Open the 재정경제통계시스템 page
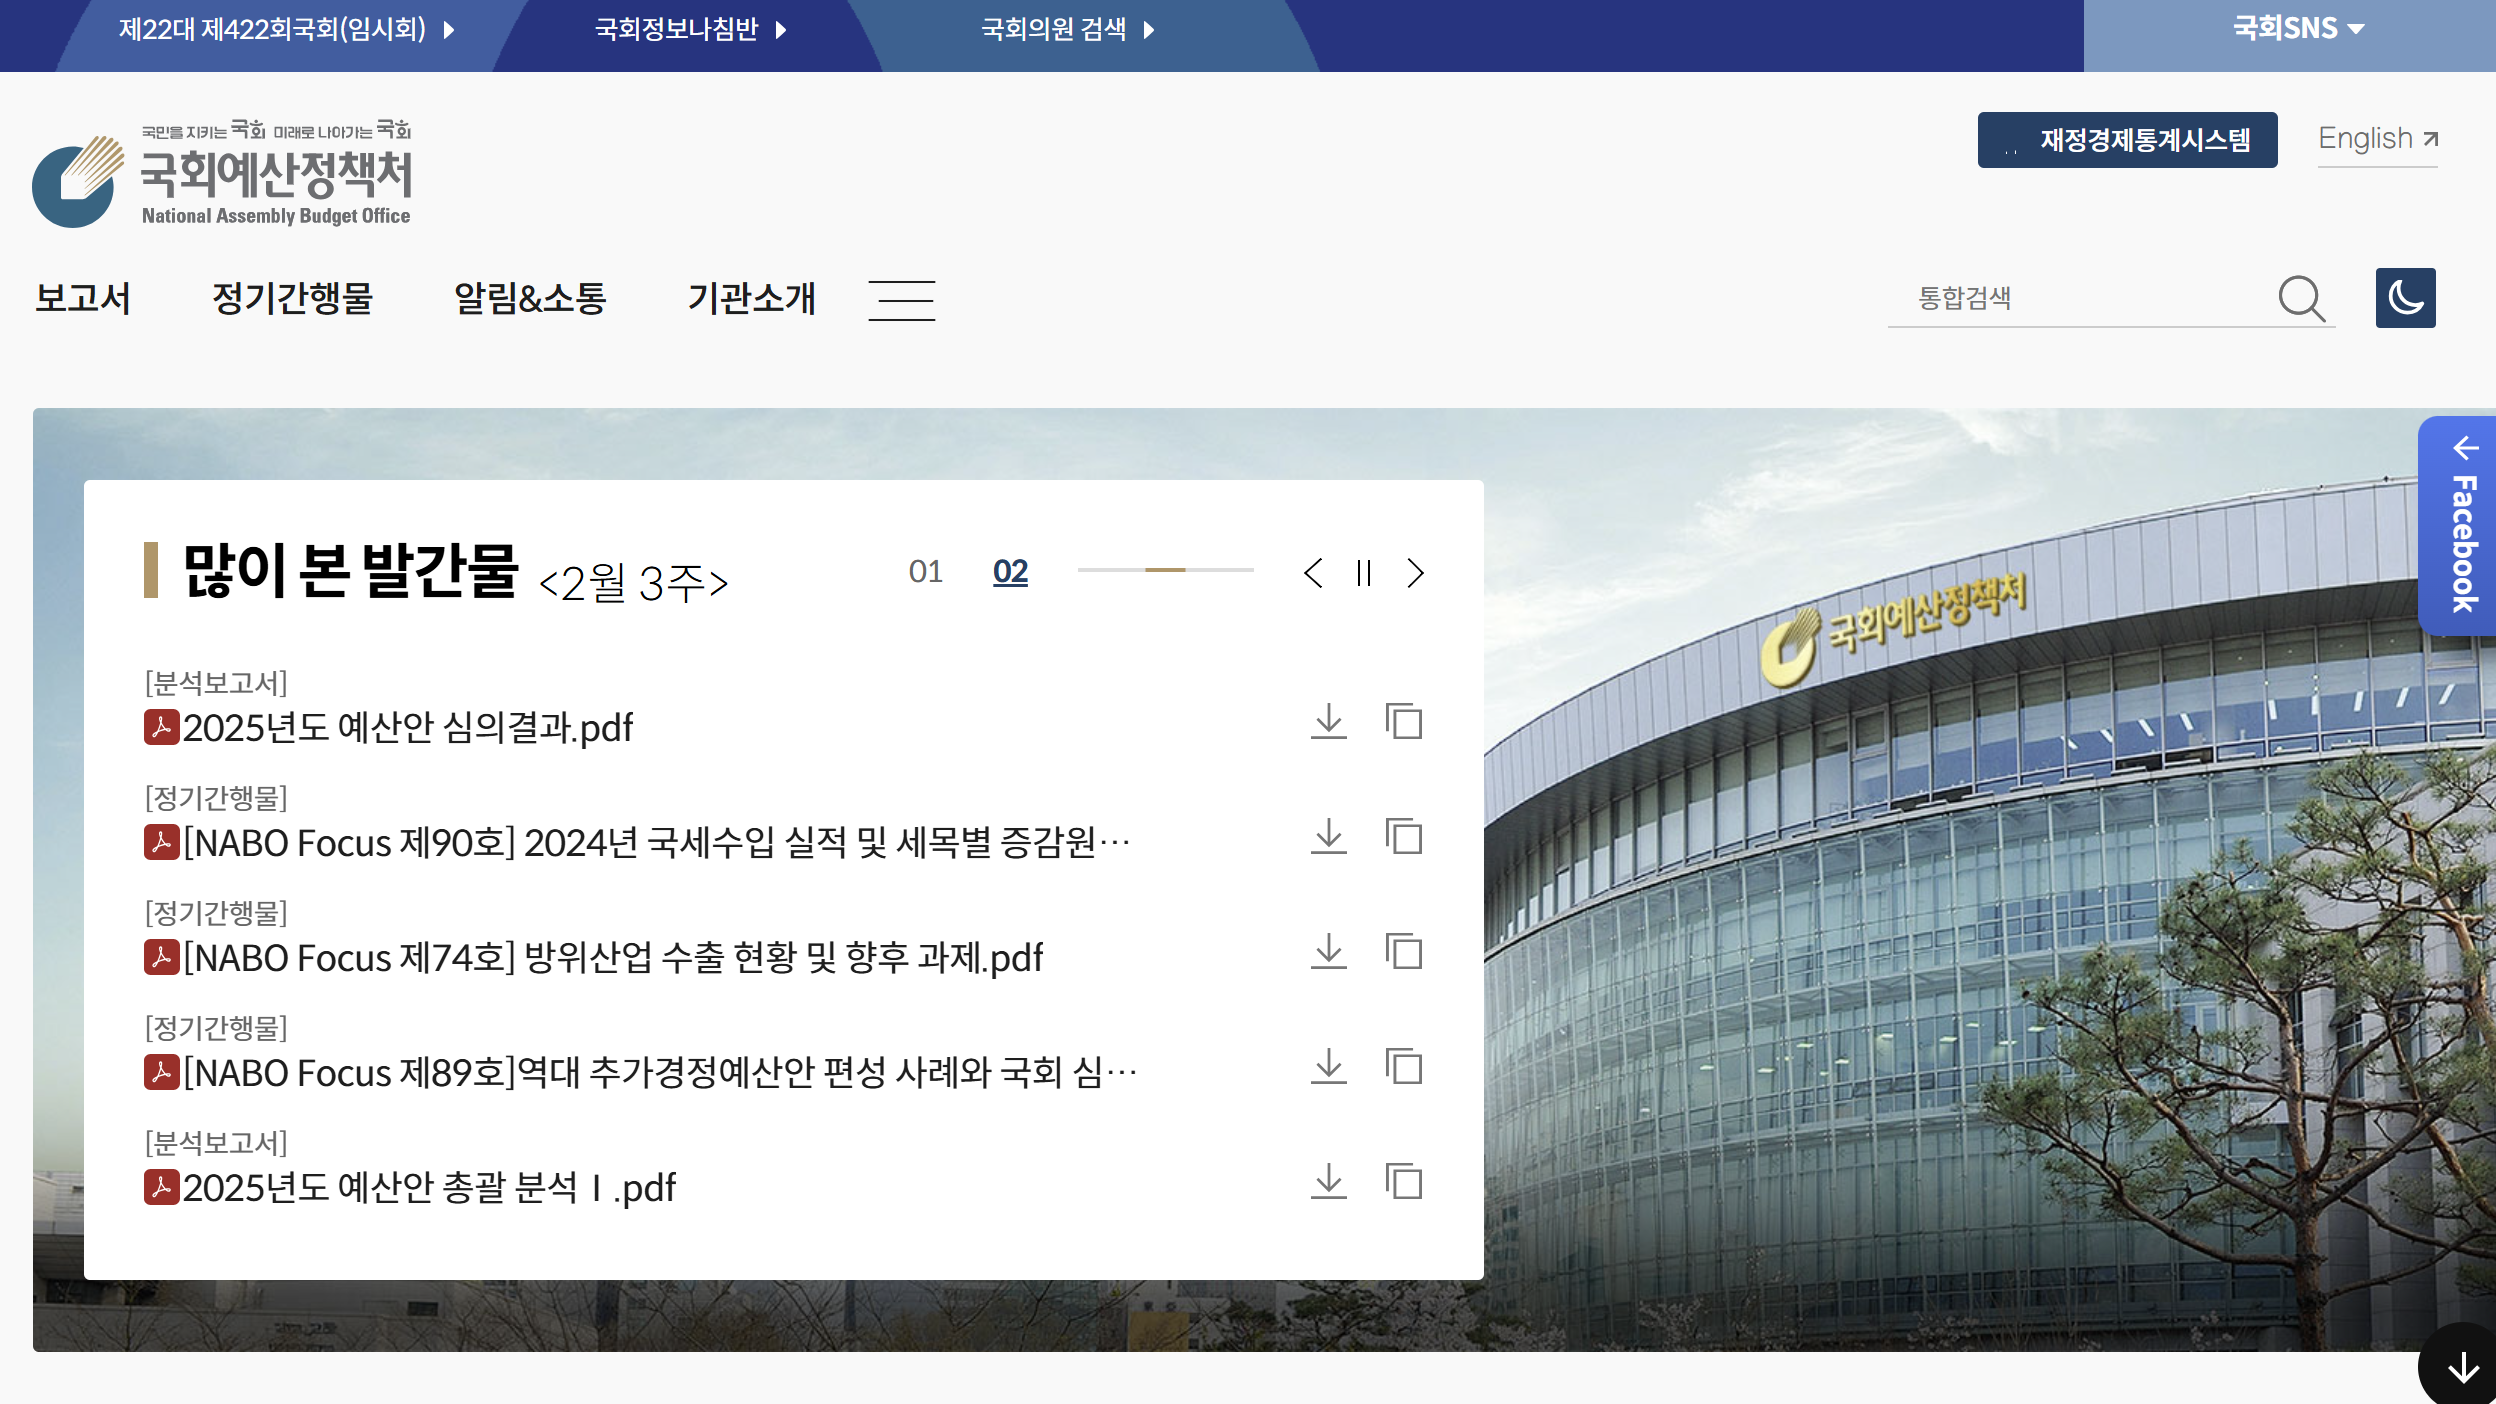 pyautogui.click(x=2129, y=140)
